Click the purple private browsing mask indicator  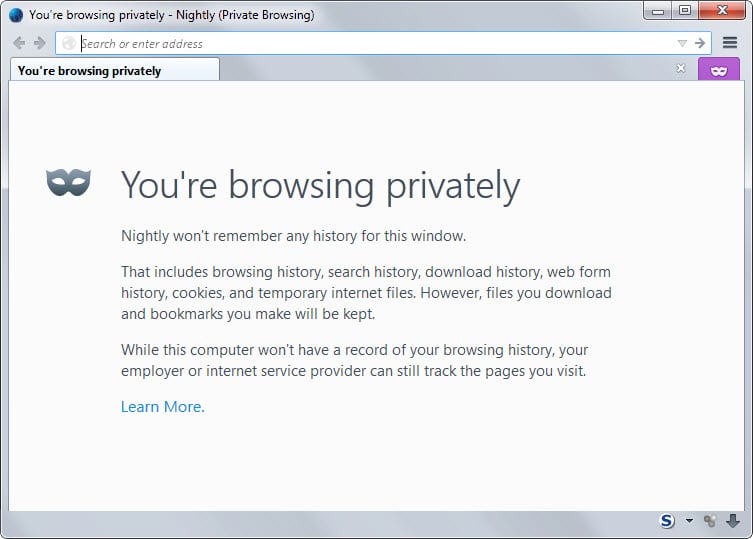point(719,70)
